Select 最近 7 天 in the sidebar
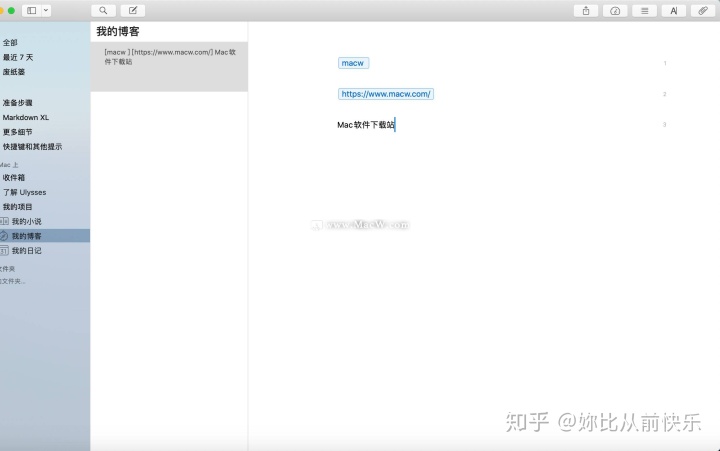The image size is (720, 451). click(18, 57)
